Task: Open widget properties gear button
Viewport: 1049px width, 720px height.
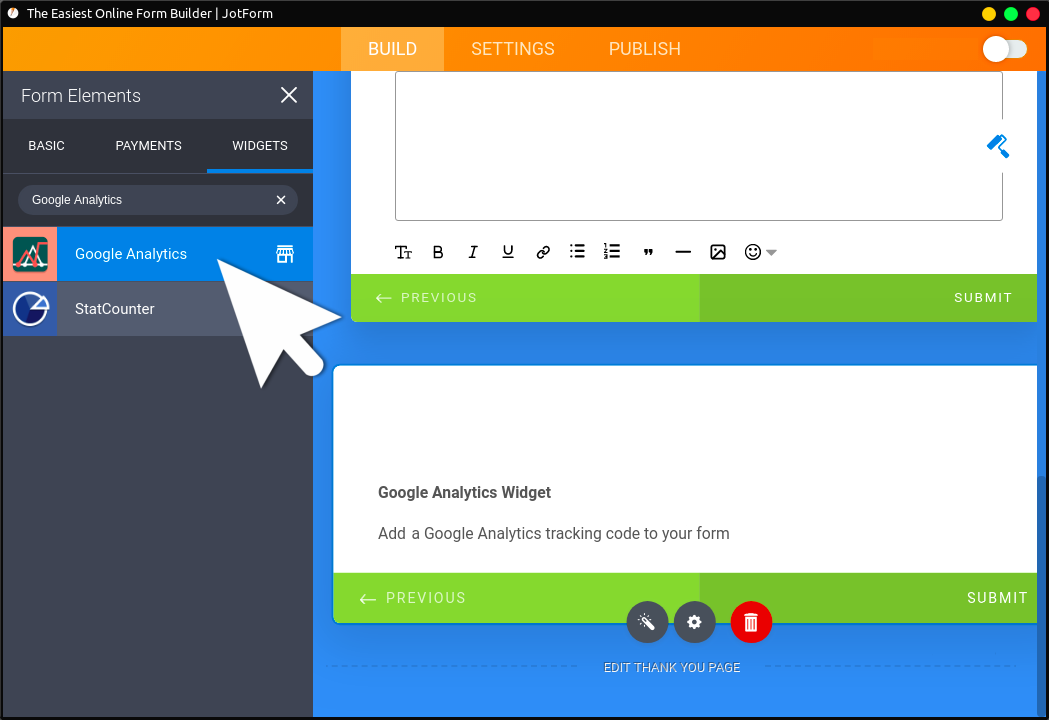Action: [x=694, y=622]
